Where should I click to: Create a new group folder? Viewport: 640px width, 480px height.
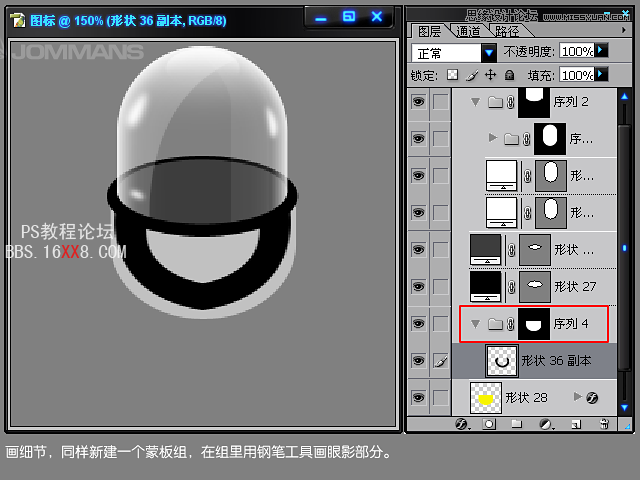[x=517, y=424]
